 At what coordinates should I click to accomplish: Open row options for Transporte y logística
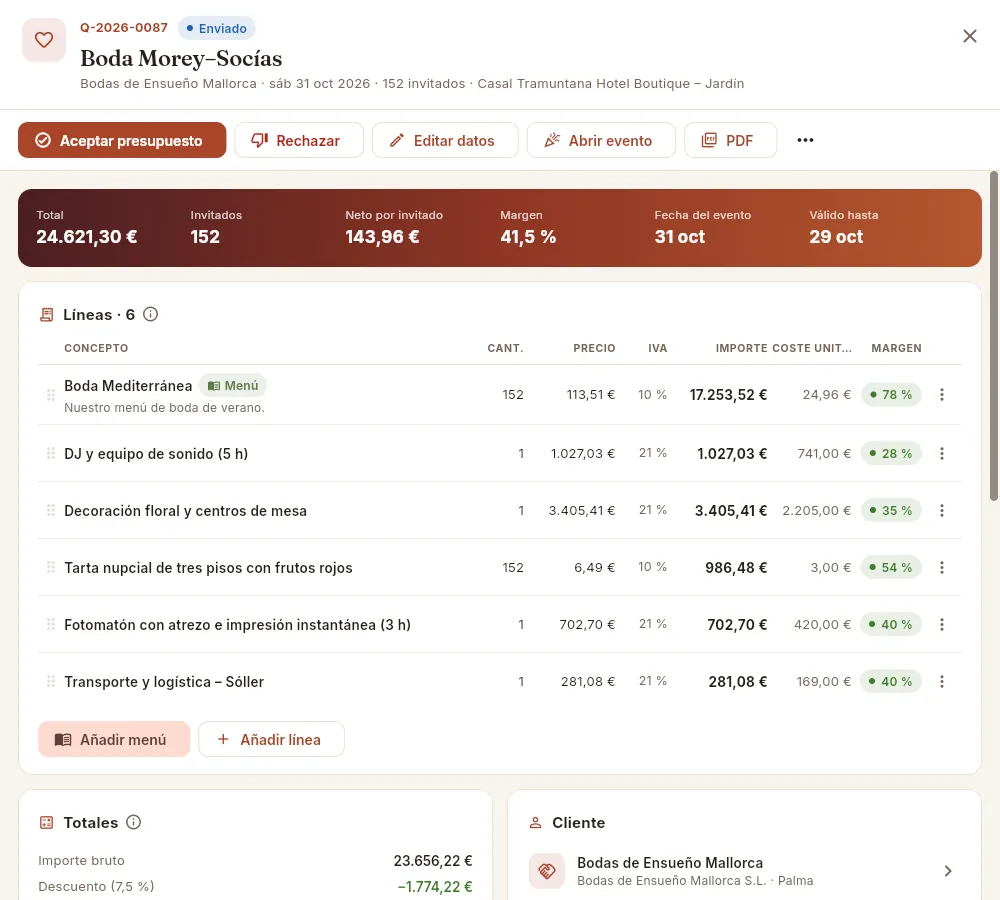pyautogui.click(x=941, y=682)
